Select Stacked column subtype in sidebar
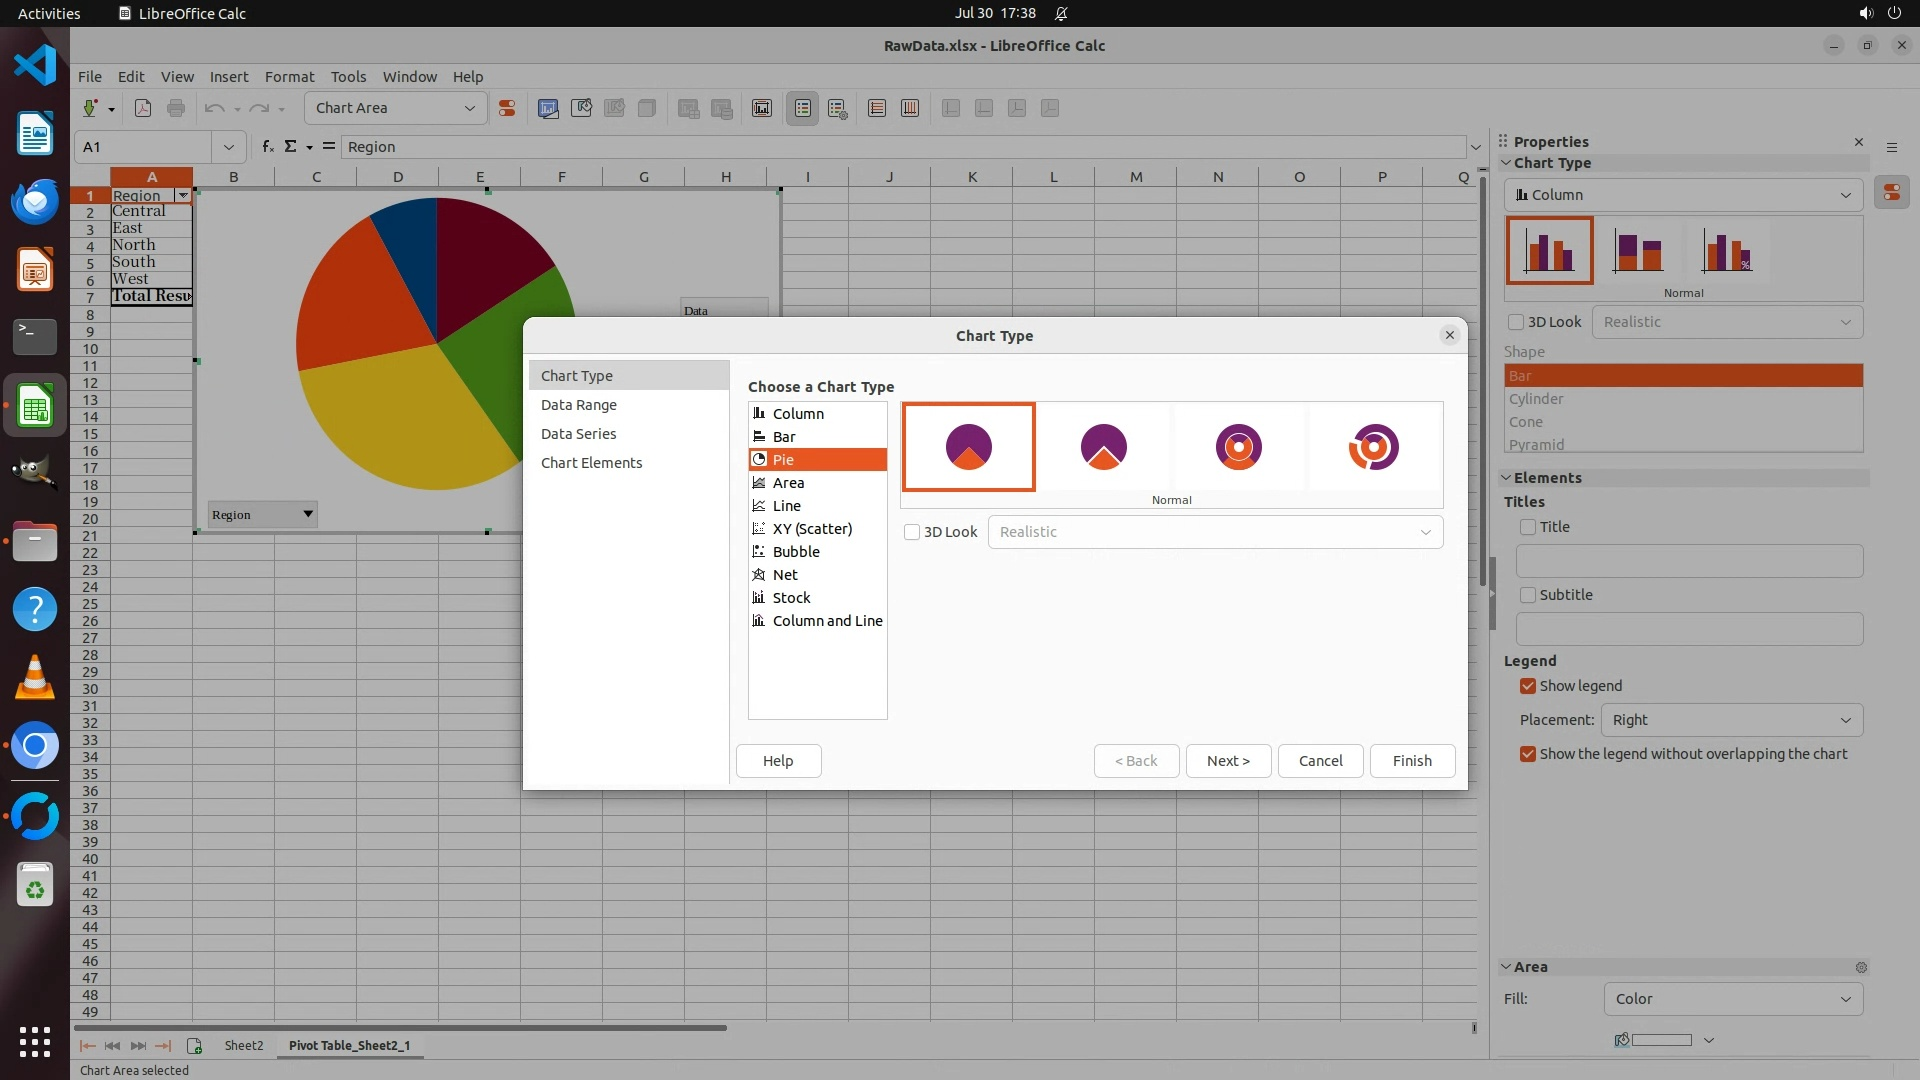The width and height of the screenshot is (1920, 1080). point(1637,251)
